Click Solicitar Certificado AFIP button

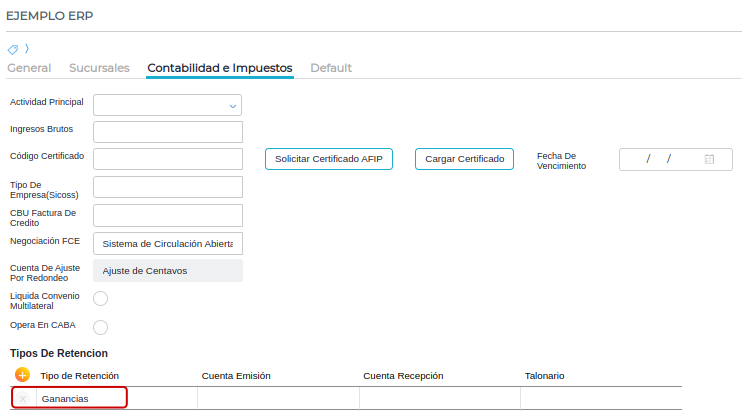(x=329, y=159)
